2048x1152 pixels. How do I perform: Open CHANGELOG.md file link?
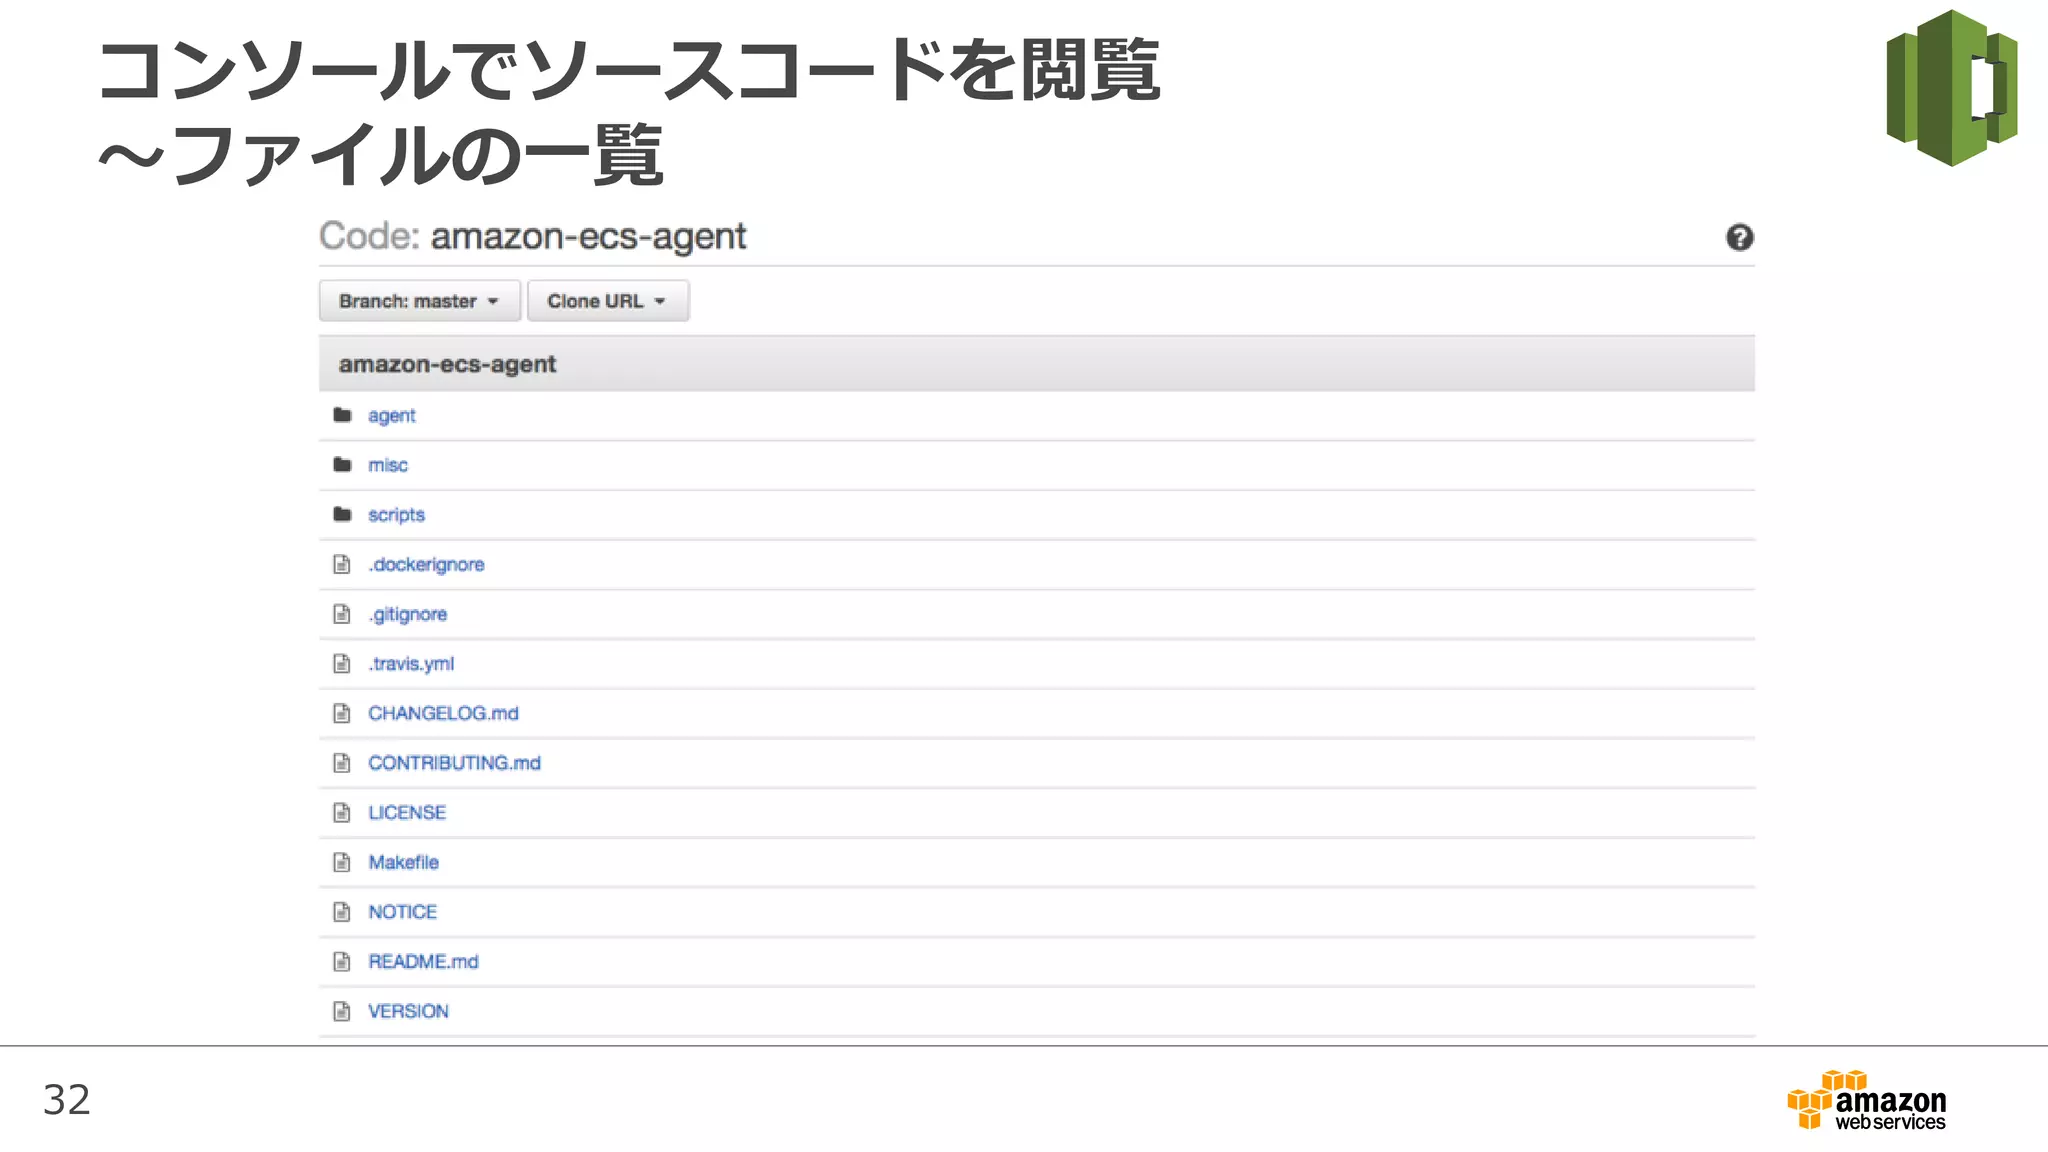443,713
